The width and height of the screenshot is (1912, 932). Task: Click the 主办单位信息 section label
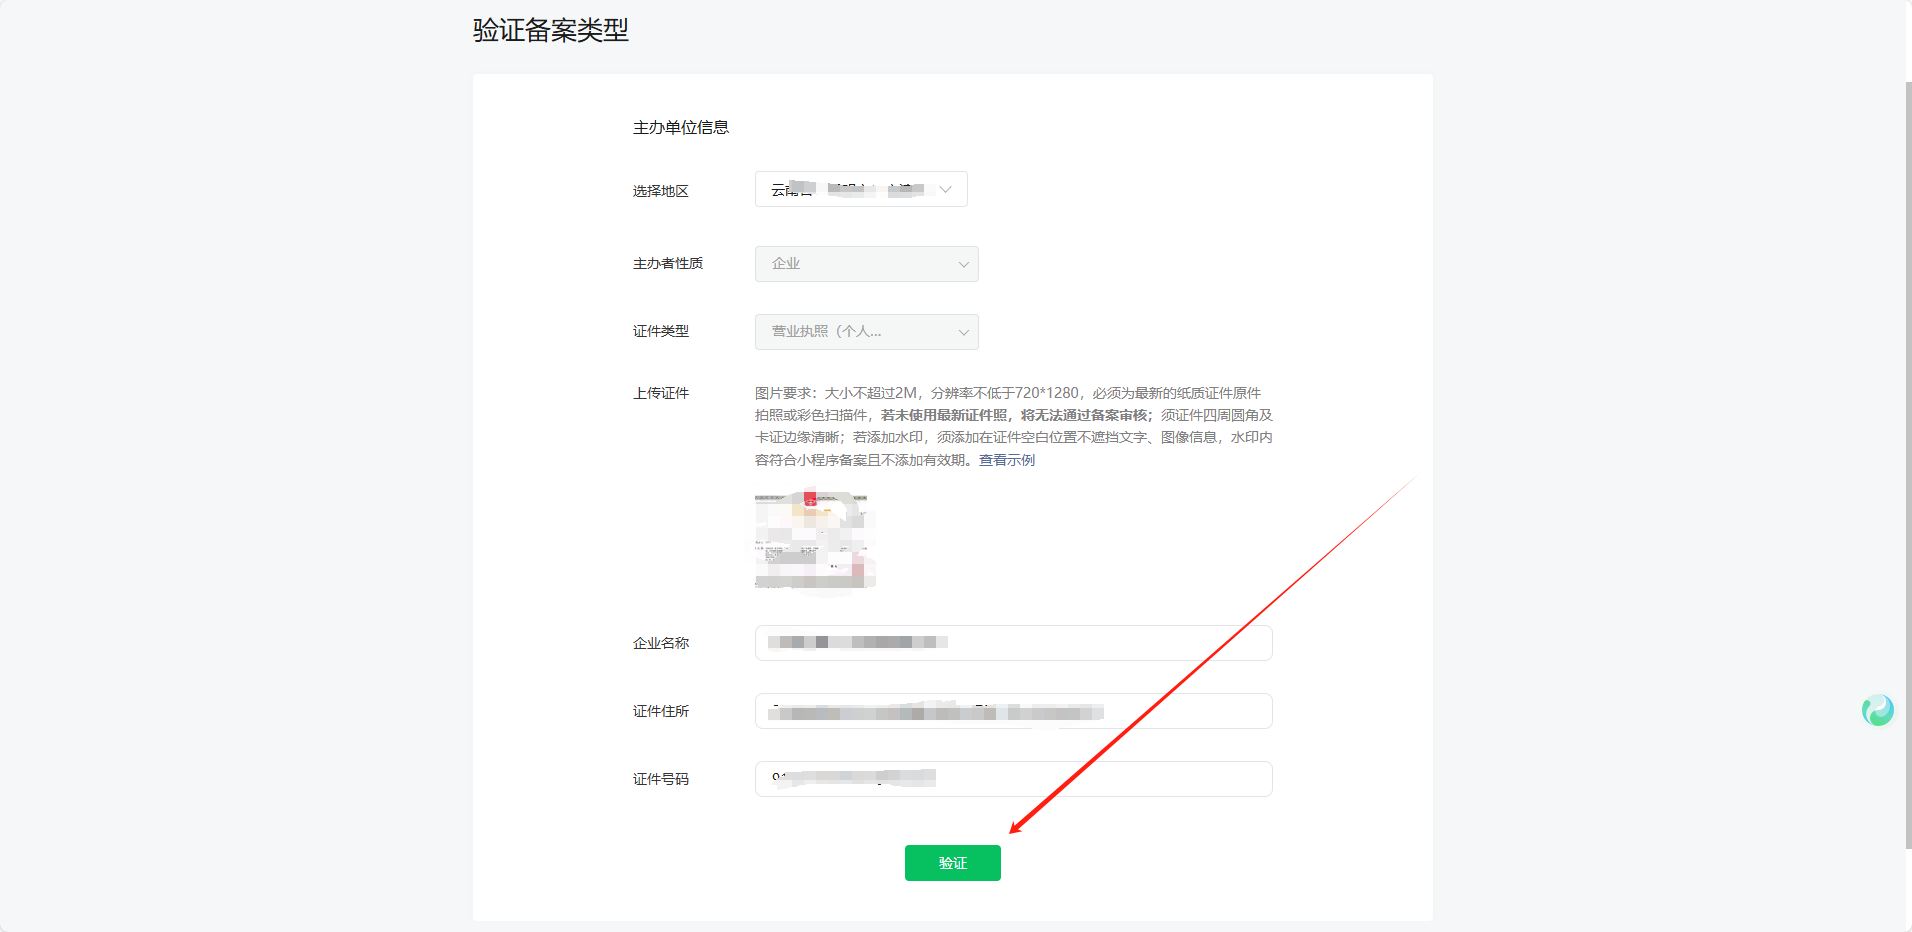[x=682, y=126]
